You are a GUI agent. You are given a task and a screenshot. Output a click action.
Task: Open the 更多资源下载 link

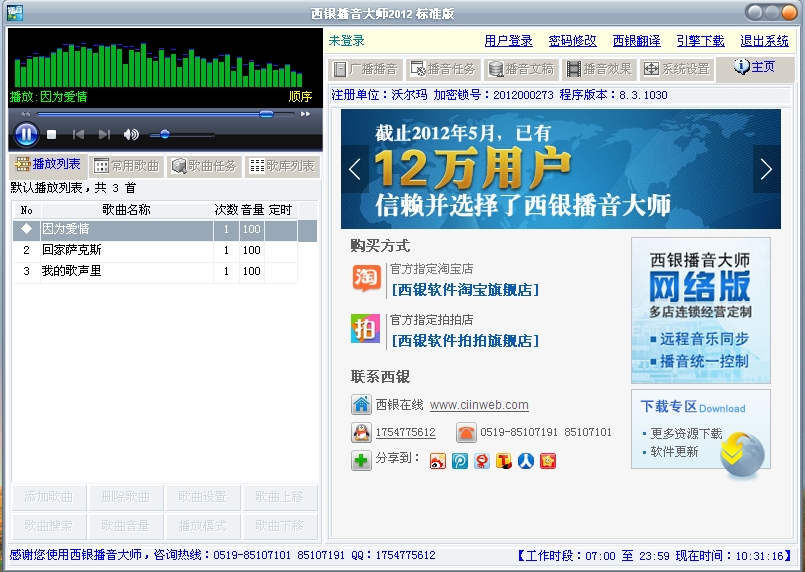pos(686,434)
